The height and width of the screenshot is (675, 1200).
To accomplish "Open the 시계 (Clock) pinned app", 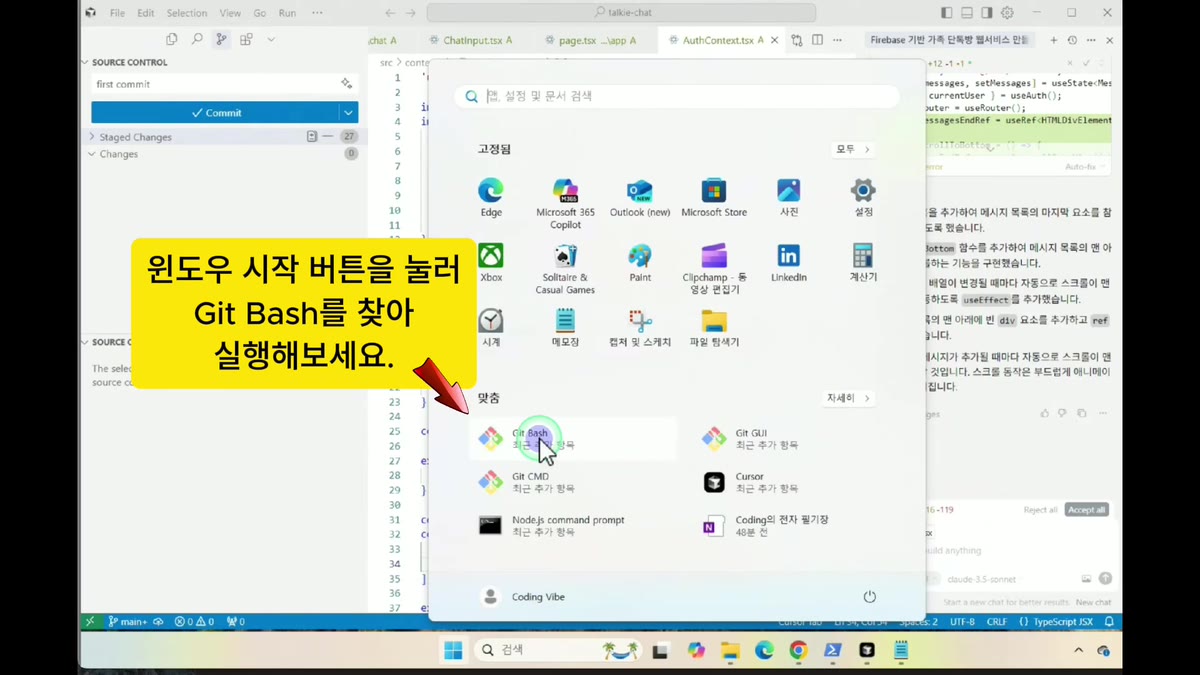I will pyautogui.click(x=491, y=327).
